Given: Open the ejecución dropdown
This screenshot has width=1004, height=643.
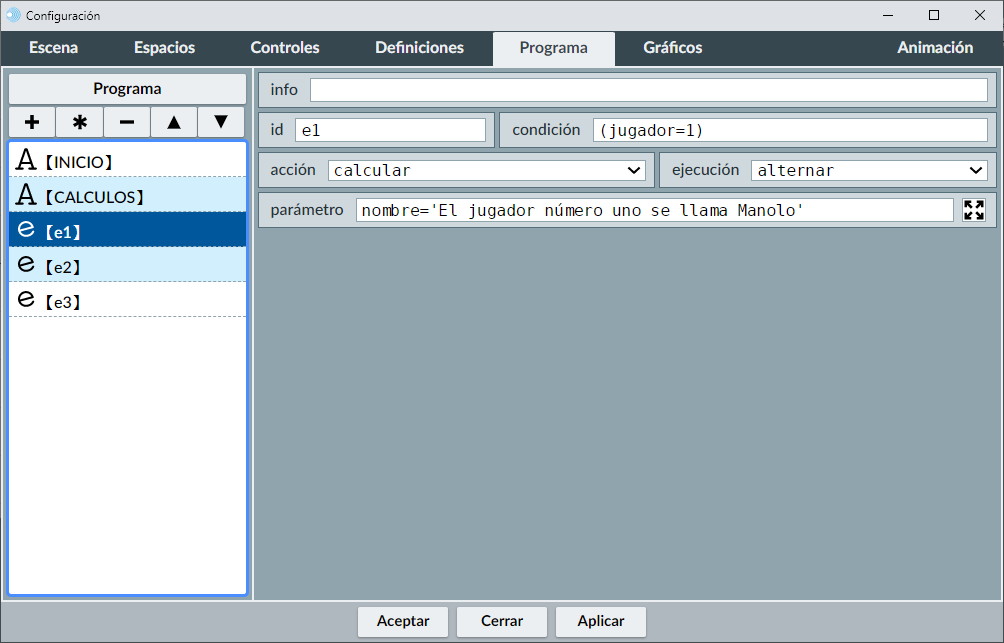Looking at the screenshot, I should 869,170.
